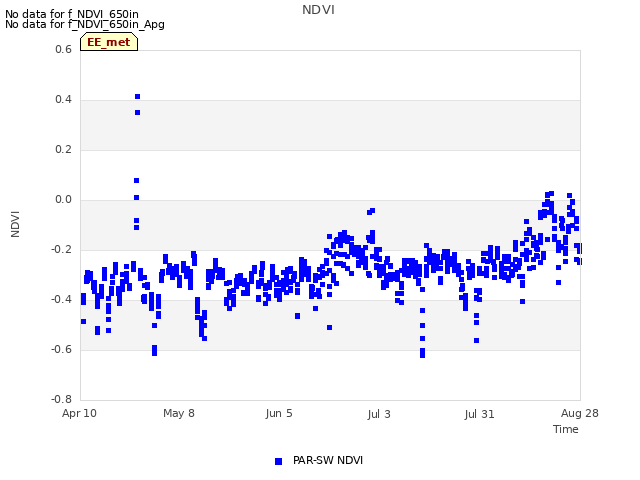
Task: Click the NDVI chart title
Action: click(x=318, y=10)
